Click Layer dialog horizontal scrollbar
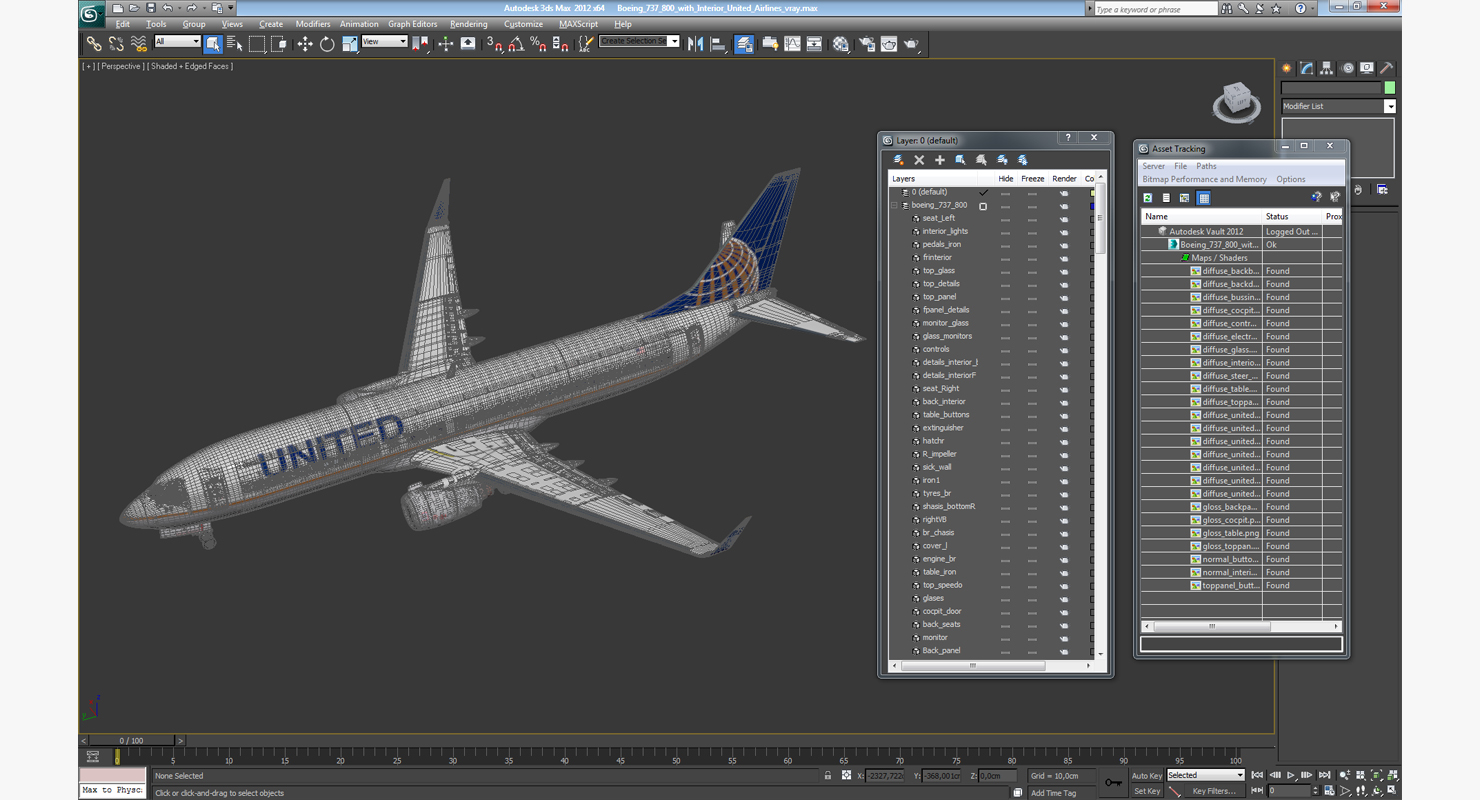1480x800 pixels. coord(972,666)
